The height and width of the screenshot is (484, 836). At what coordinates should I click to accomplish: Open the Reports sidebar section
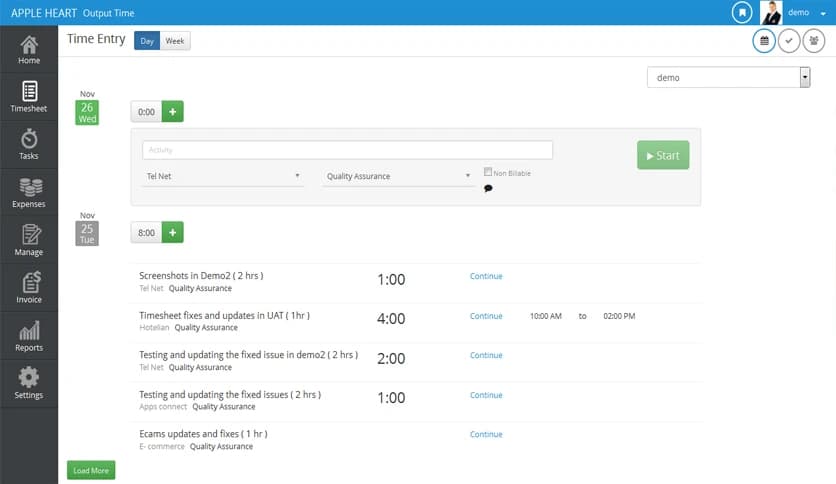click(x=29, y=336)
